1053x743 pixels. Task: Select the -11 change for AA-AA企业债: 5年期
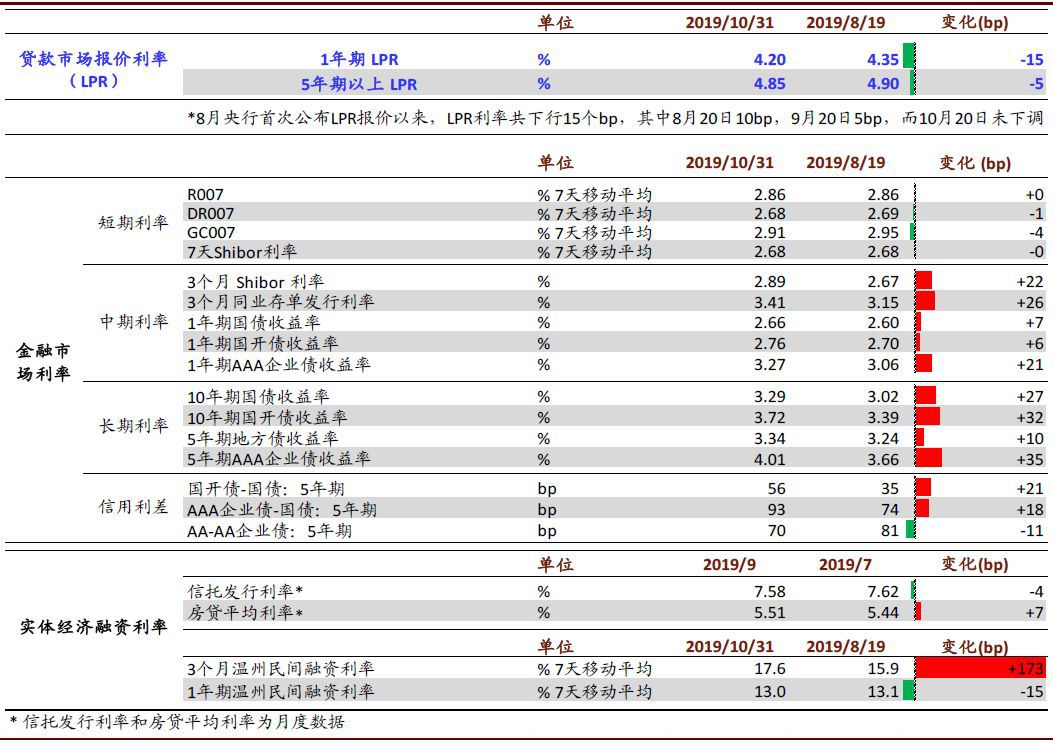coord(1032,531)
